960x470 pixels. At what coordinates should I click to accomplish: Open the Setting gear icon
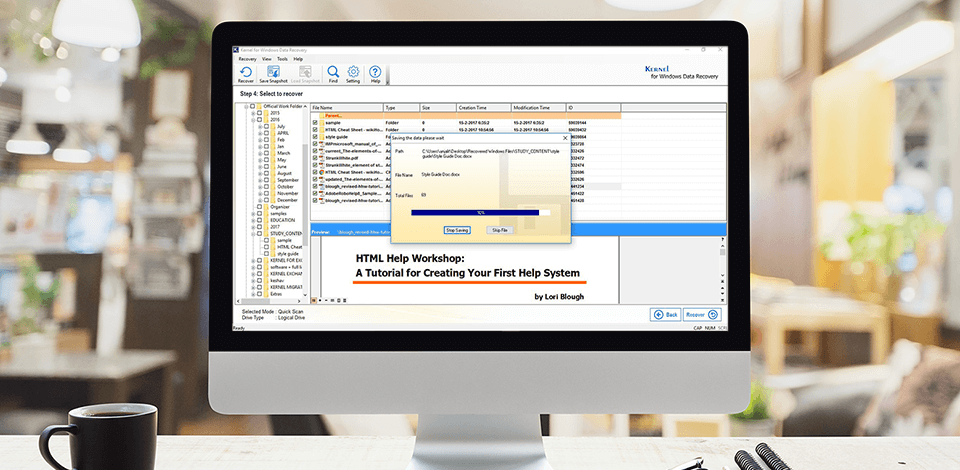click(353, 75)
